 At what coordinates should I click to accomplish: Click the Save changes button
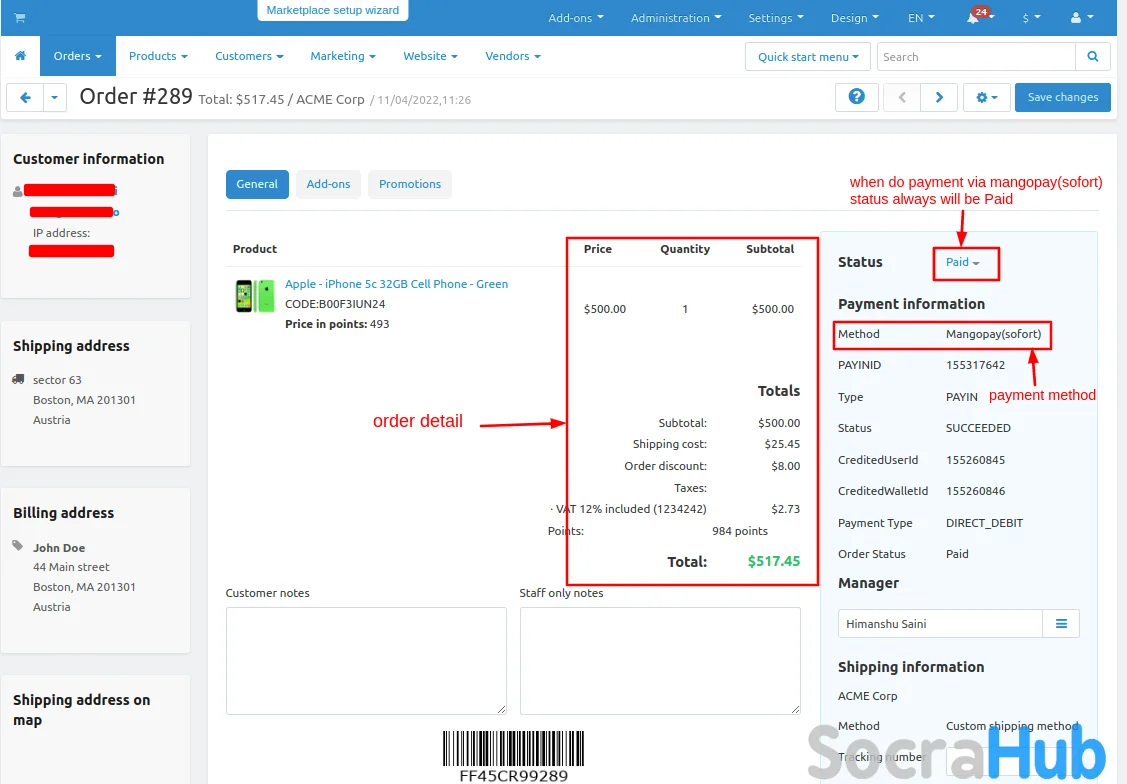[x=1062, y=97]
